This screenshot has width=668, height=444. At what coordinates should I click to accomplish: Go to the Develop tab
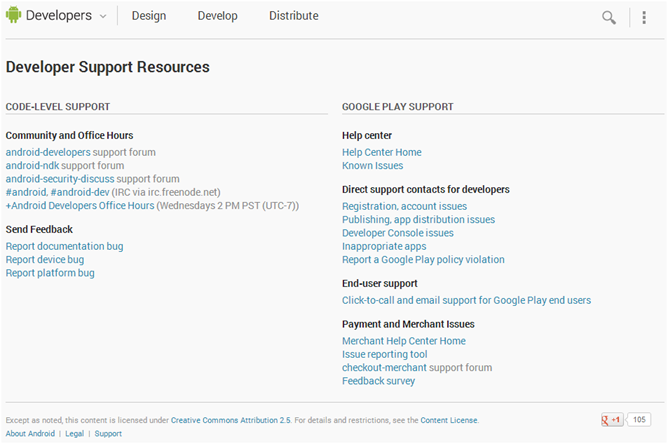(217, 16)
